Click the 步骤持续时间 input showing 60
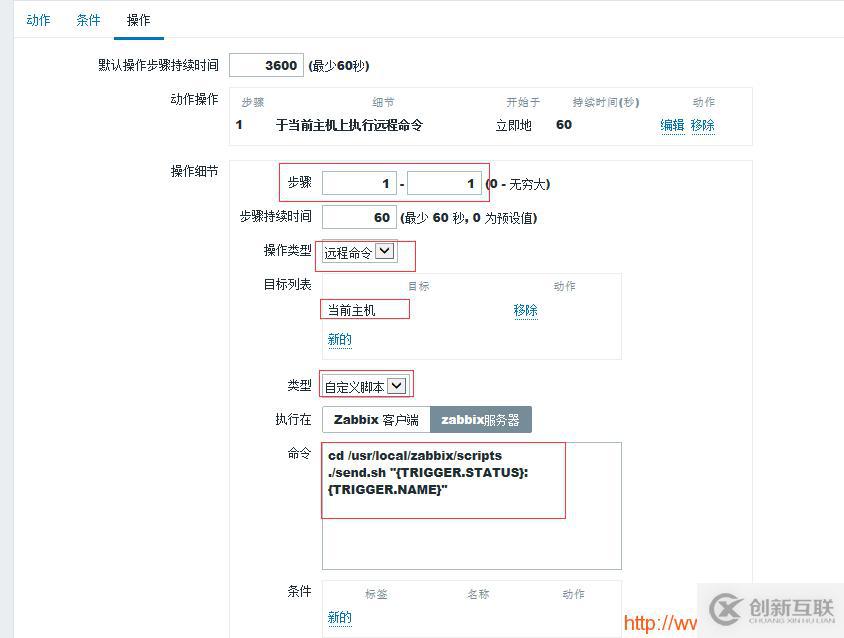 click(359, 217)
